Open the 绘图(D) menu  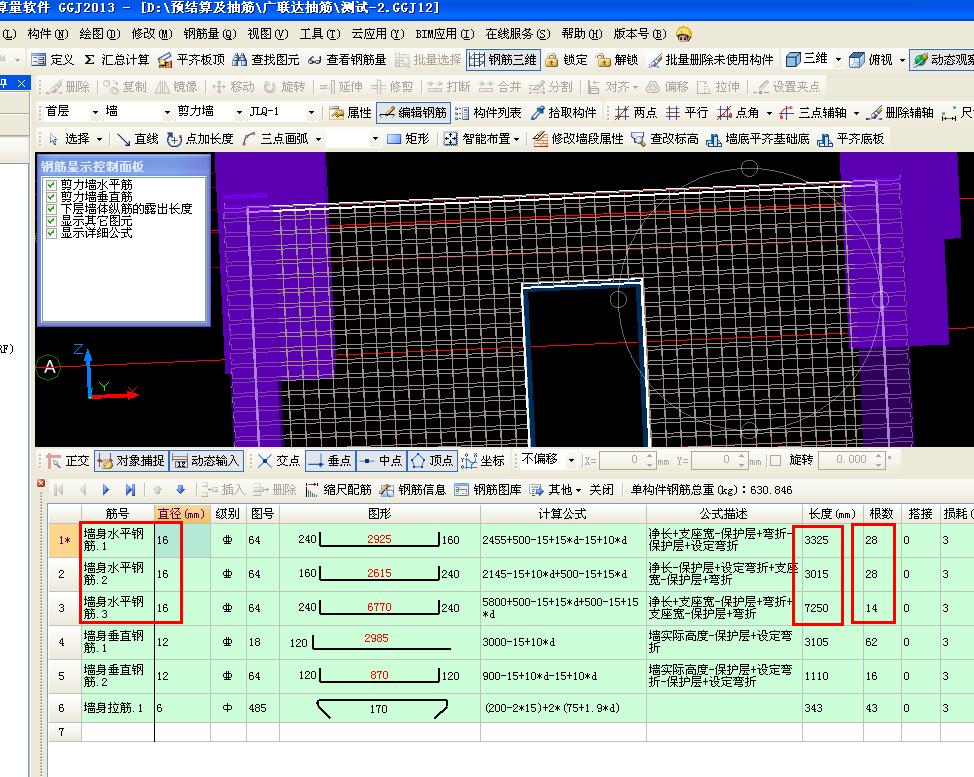99,34
